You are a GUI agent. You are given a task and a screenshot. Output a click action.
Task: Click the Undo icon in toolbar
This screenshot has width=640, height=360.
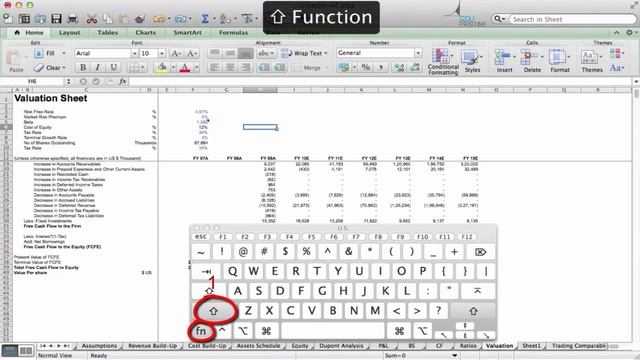pyautogui.click(x=159, y=19)
